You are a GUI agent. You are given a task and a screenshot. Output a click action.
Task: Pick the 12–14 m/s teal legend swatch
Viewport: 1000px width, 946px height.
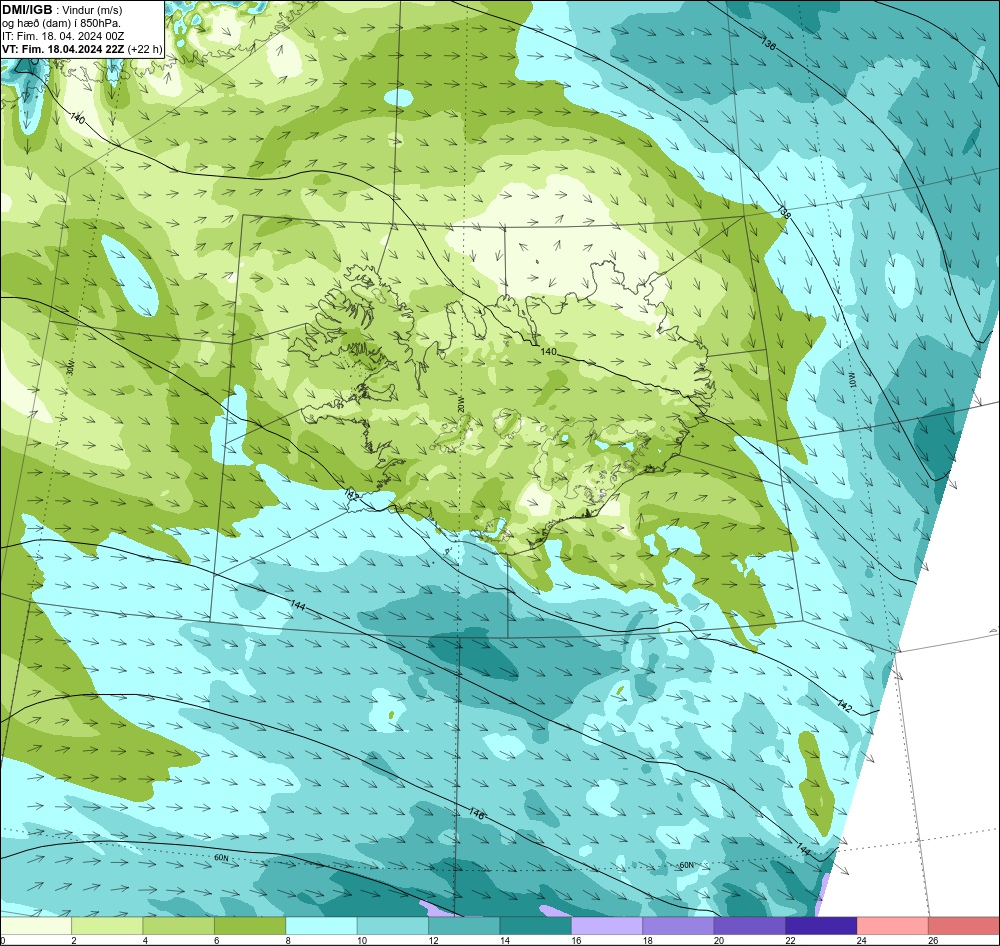(464, 925)
